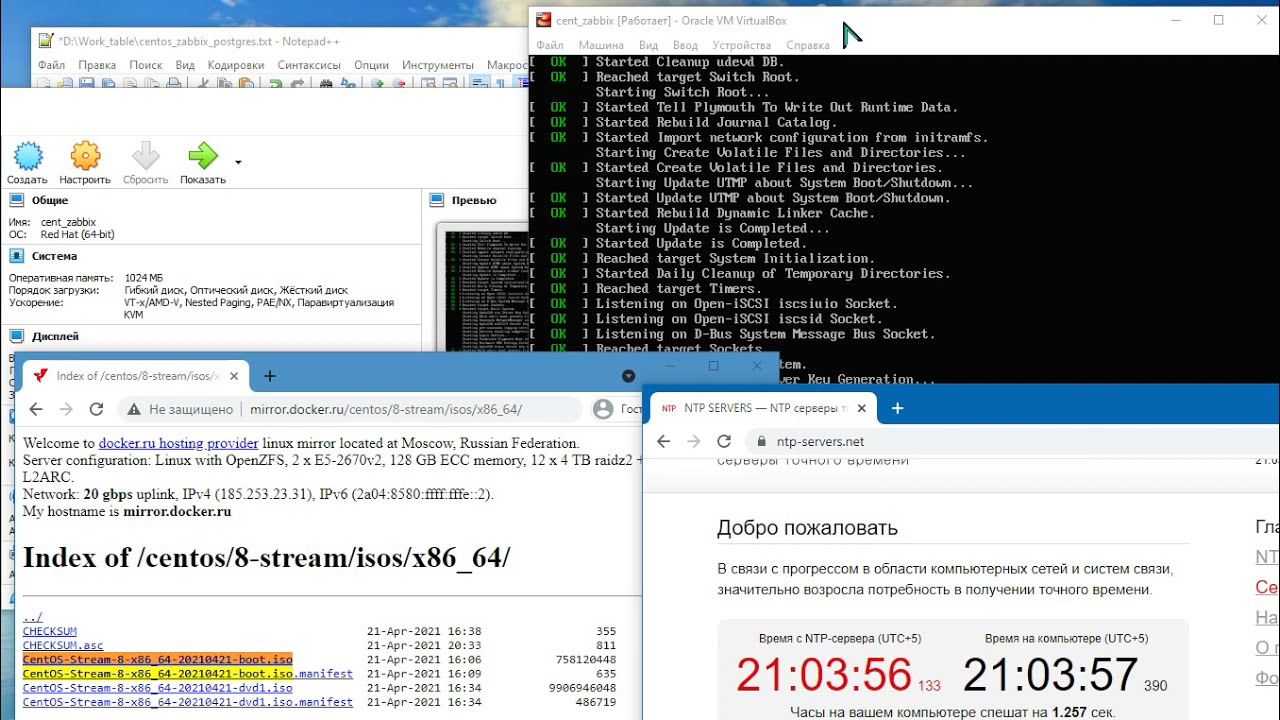Click the Notepad++ title bar app icon
Screen dimensions: 1280x720
tap(45, 41)
